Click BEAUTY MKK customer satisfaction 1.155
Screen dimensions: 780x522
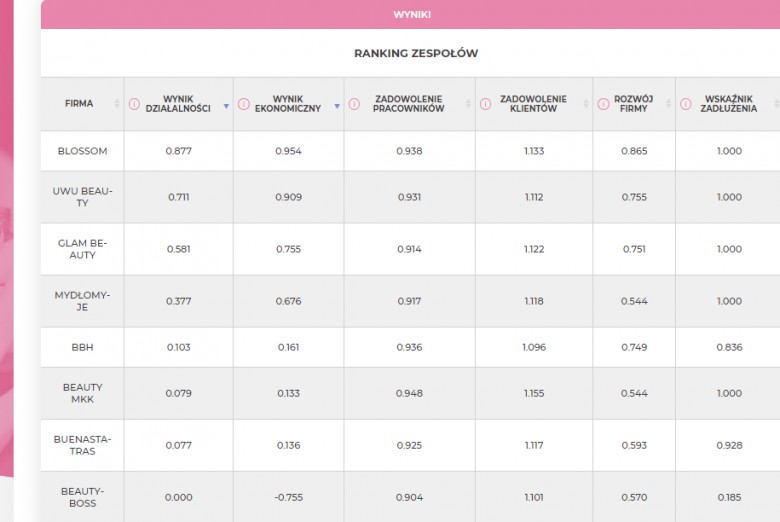(534, 393)
